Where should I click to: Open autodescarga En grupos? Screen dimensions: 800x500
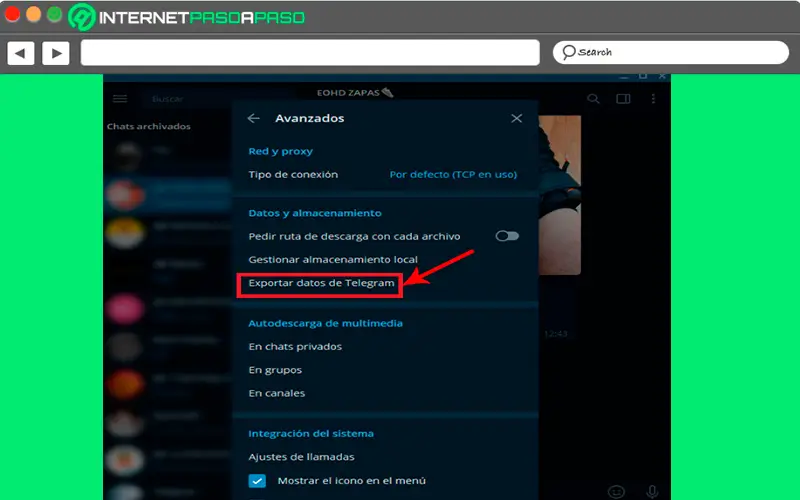coord(275,370)
